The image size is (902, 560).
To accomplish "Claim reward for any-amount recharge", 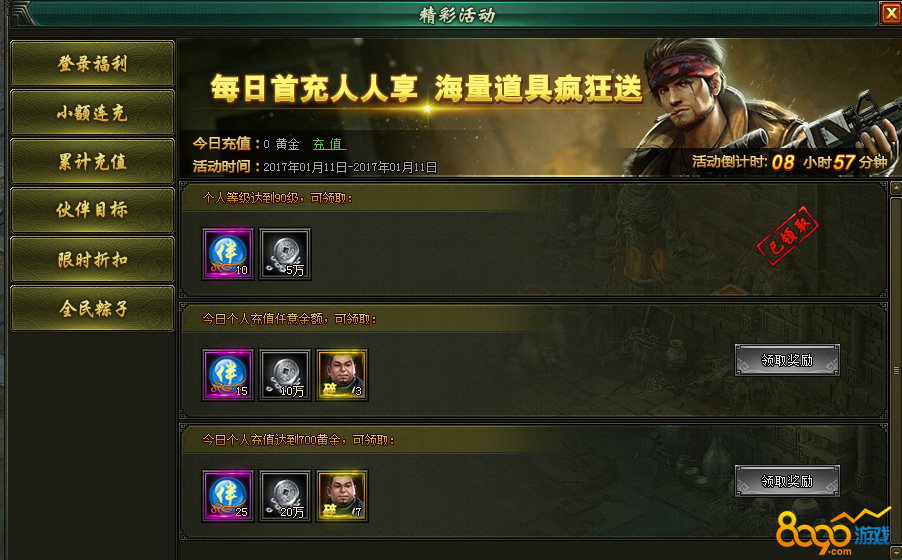I will point(787,360).
